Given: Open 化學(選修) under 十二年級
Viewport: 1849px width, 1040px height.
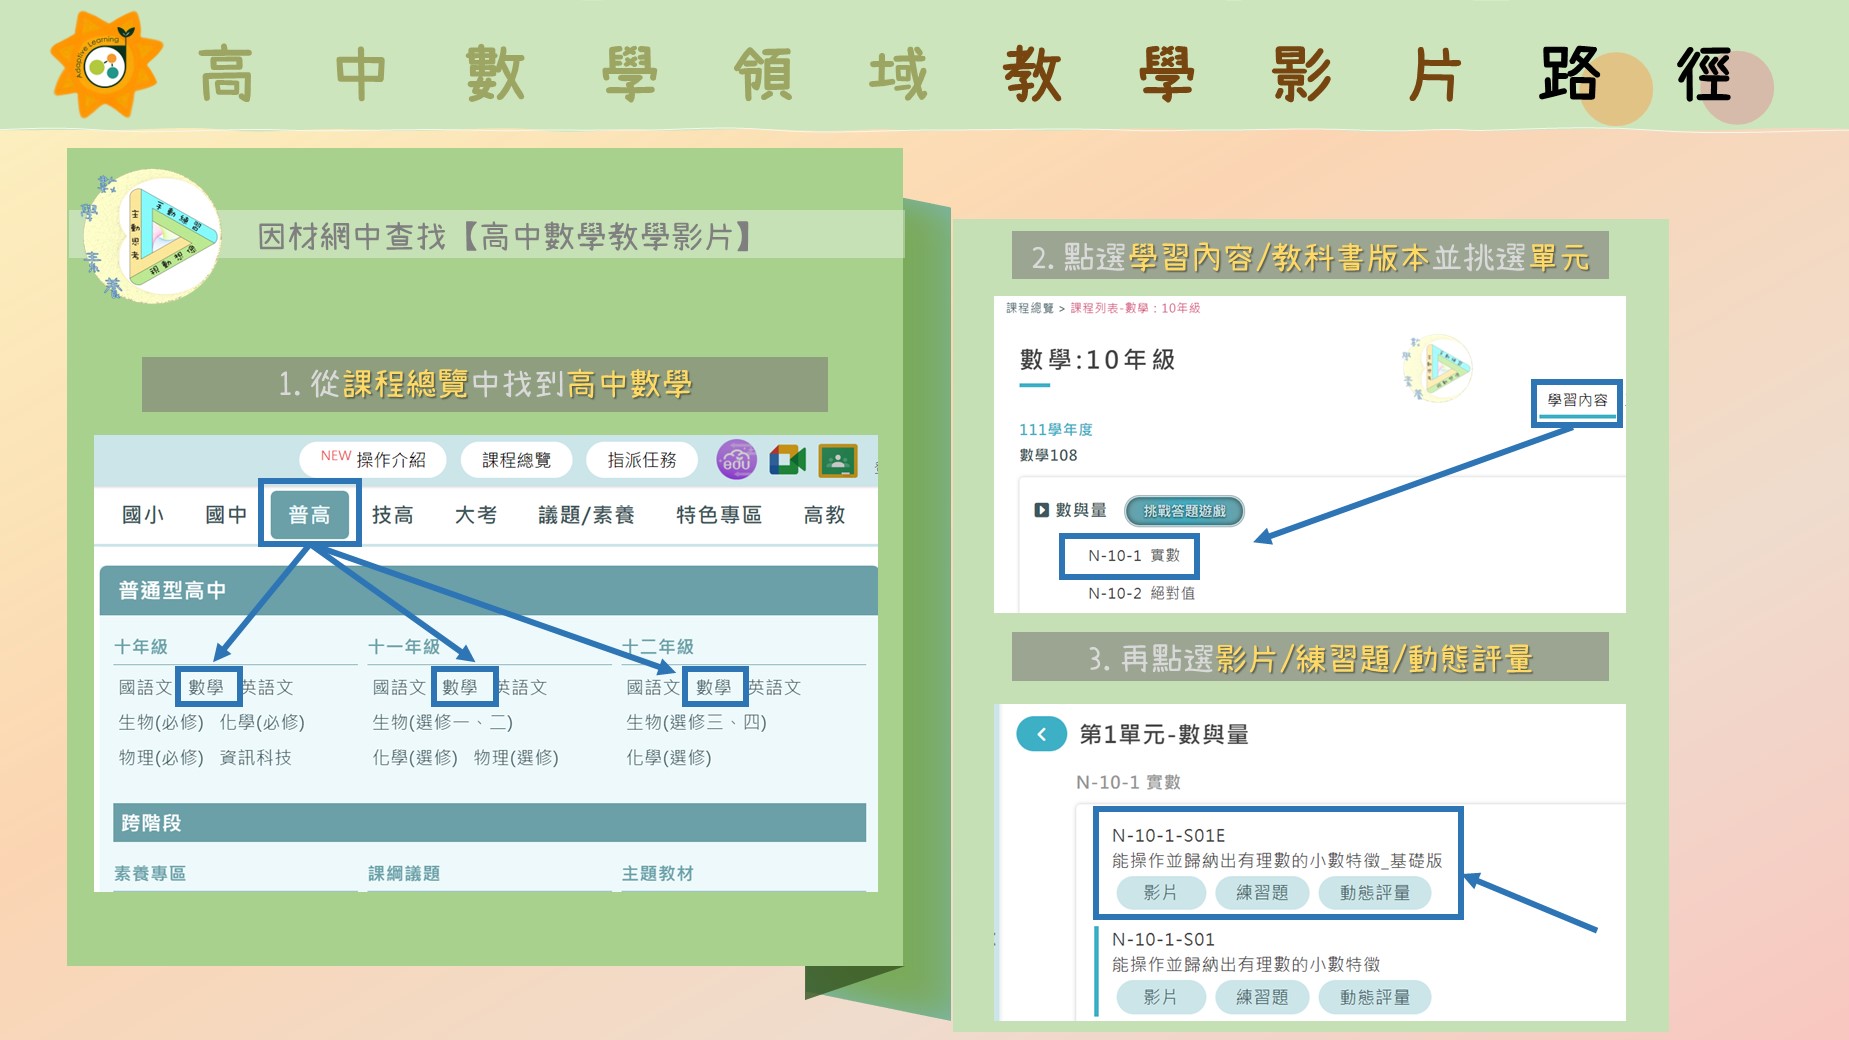Looking at the screenshot, I should 669,758.
